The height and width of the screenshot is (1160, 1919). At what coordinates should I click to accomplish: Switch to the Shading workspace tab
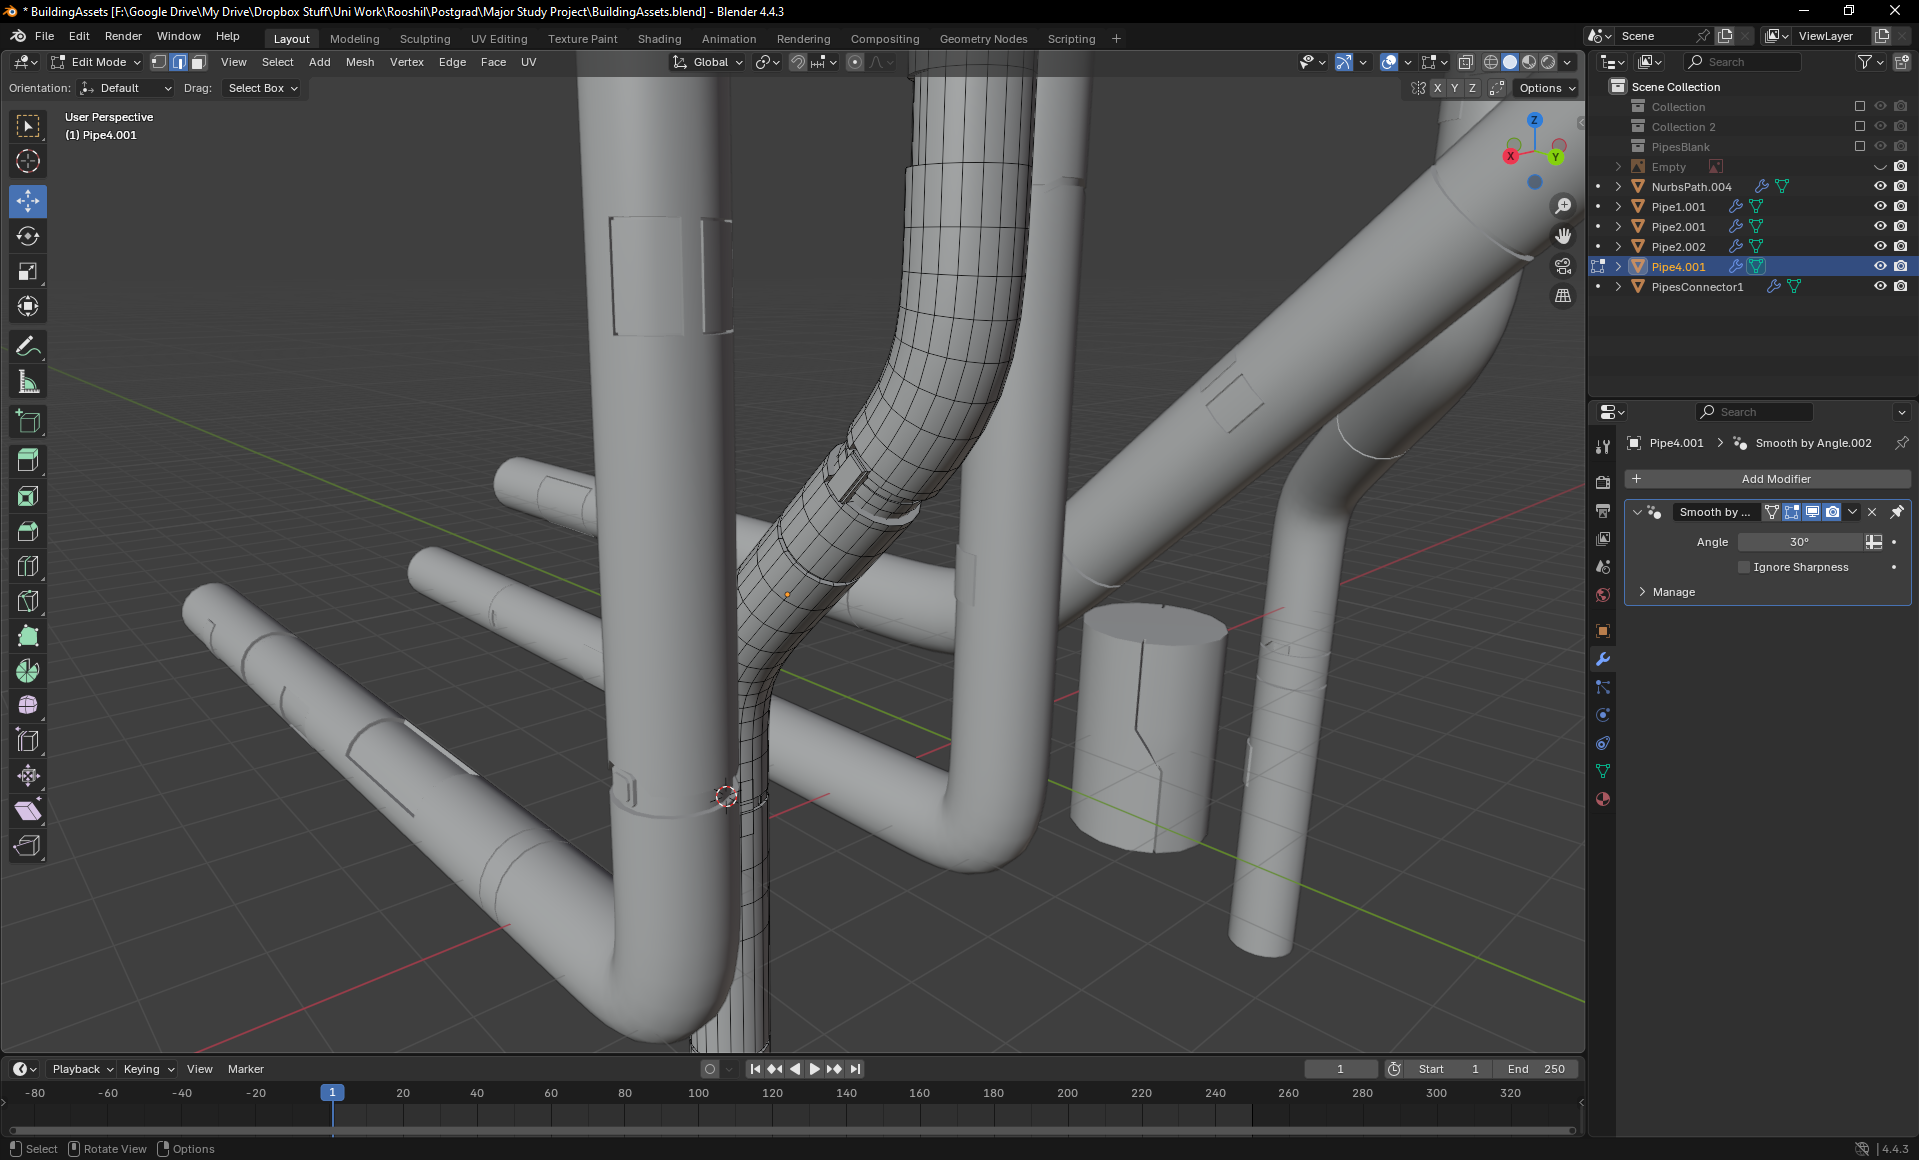[659, 39]
